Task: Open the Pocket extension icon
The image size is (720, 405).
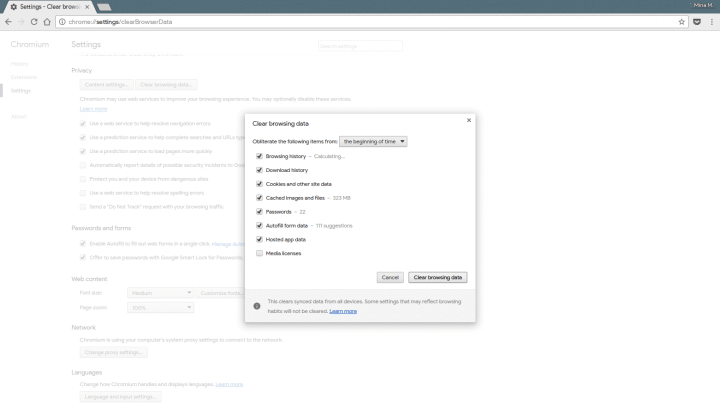Action: pos(697,22)
